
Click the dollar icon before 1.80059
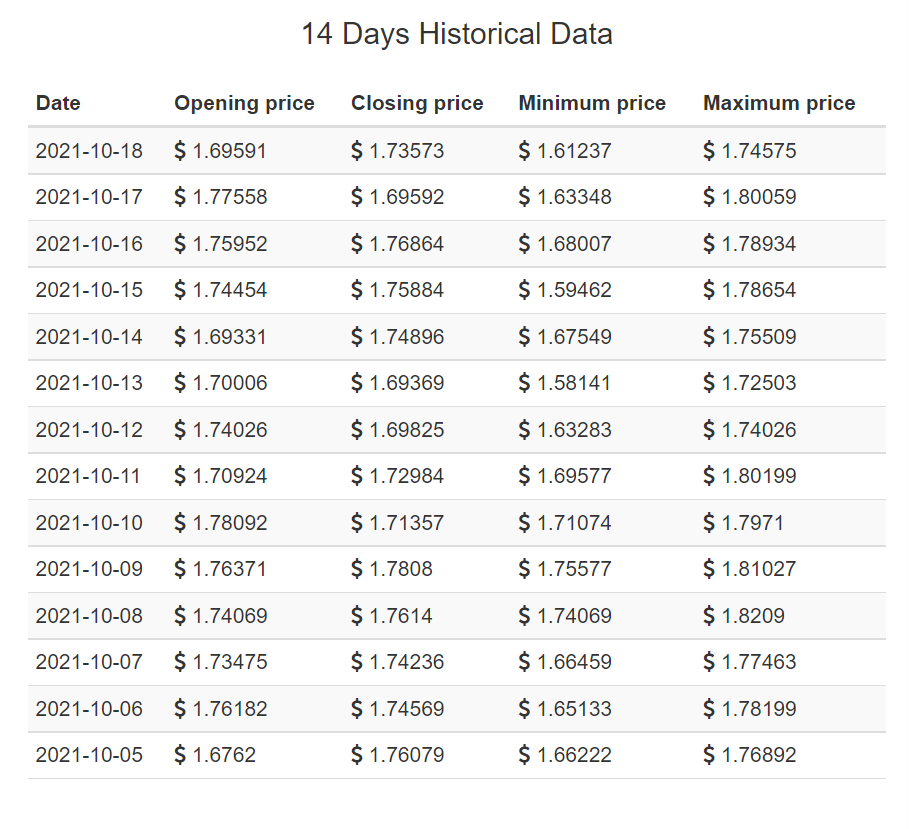pos(709,197)
